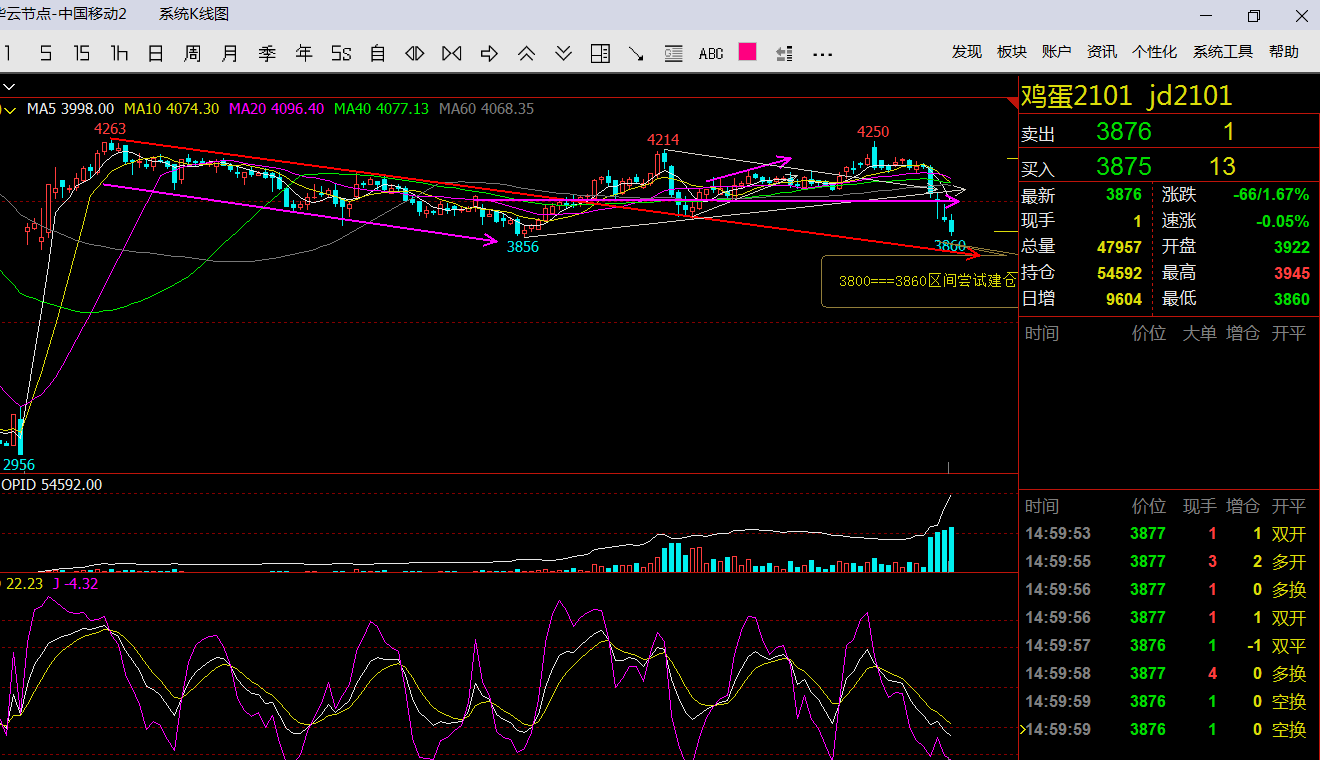Viewport: 1320px width, 760px height.
Task: Open the 资讯 menu
Action: tap(1102, 52)
